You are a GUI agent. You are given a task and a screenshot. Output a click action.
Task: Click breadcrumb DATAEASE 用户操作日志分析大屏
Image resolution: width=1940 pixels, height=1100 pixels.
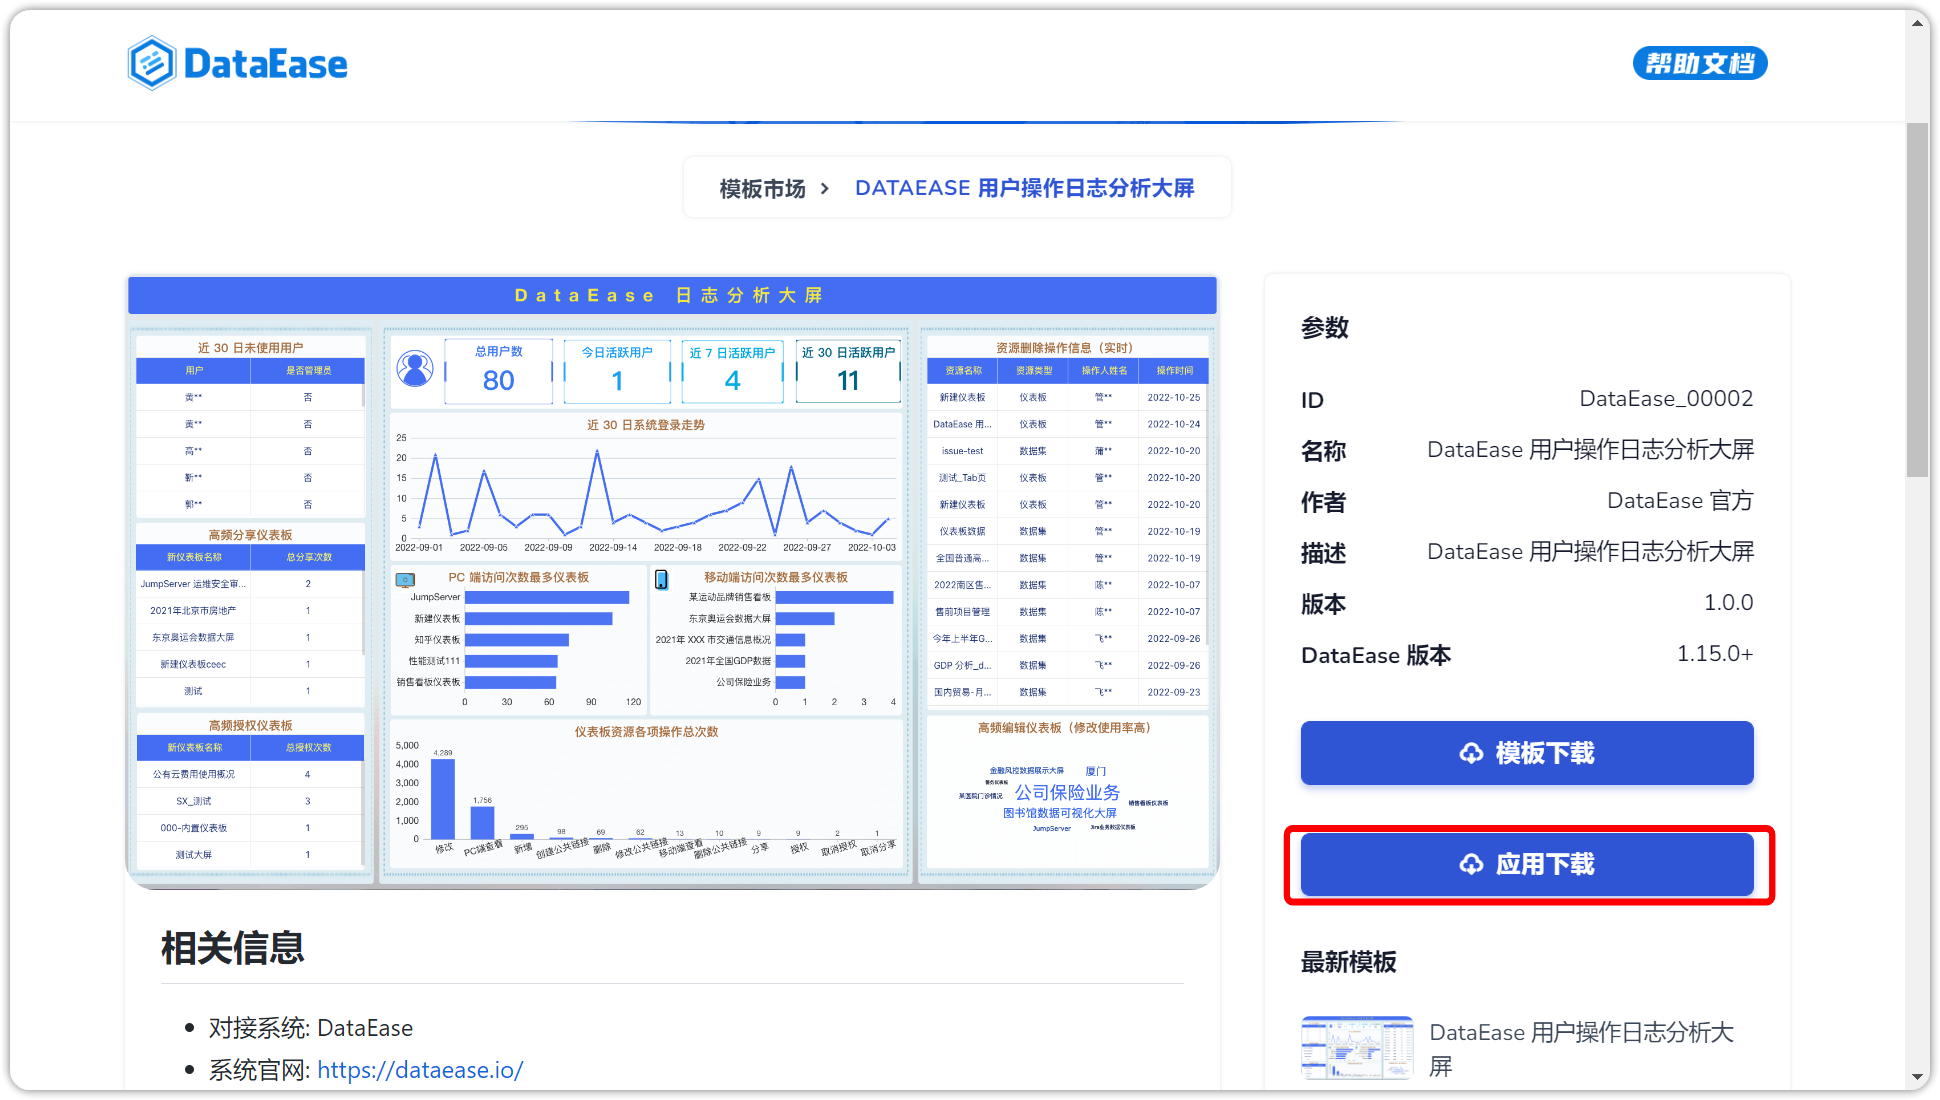coord(1024,188)
